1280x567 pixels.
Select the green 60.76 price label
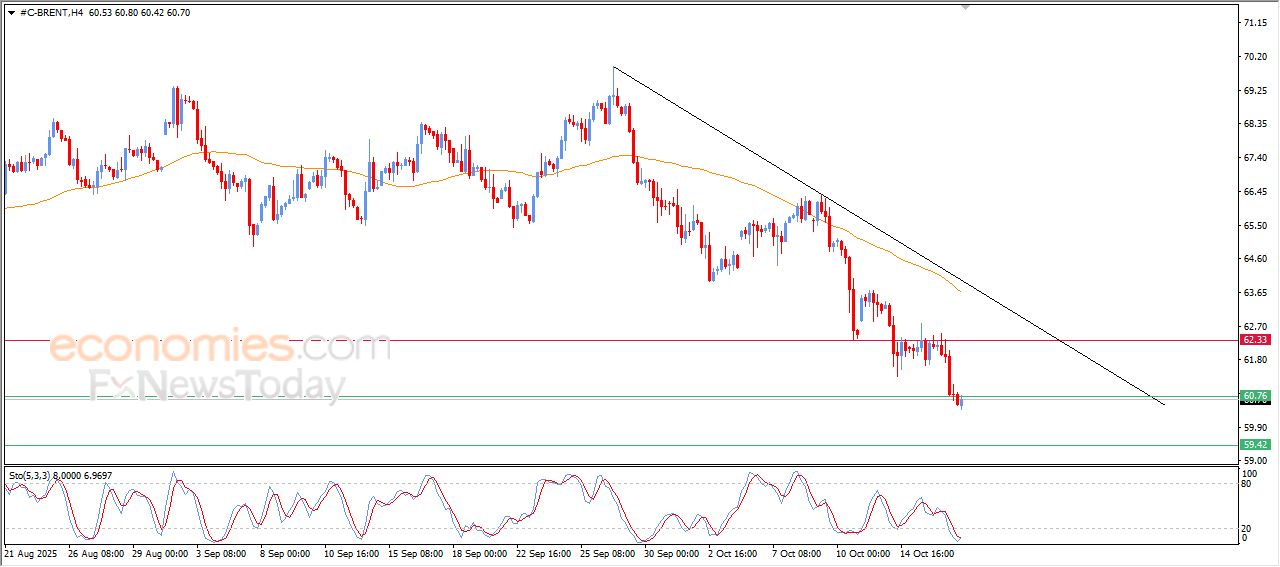coord(1254,396)
